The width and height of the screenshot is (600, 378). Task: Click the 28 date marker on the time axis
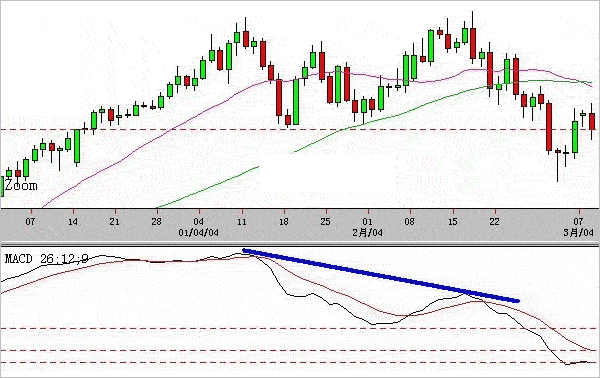point(157,222)
